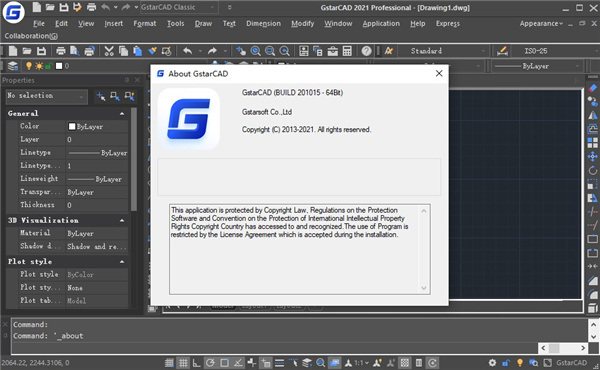Open the Layer Properties Manager icon
The image size is (600, 370).
coord(13,66)
